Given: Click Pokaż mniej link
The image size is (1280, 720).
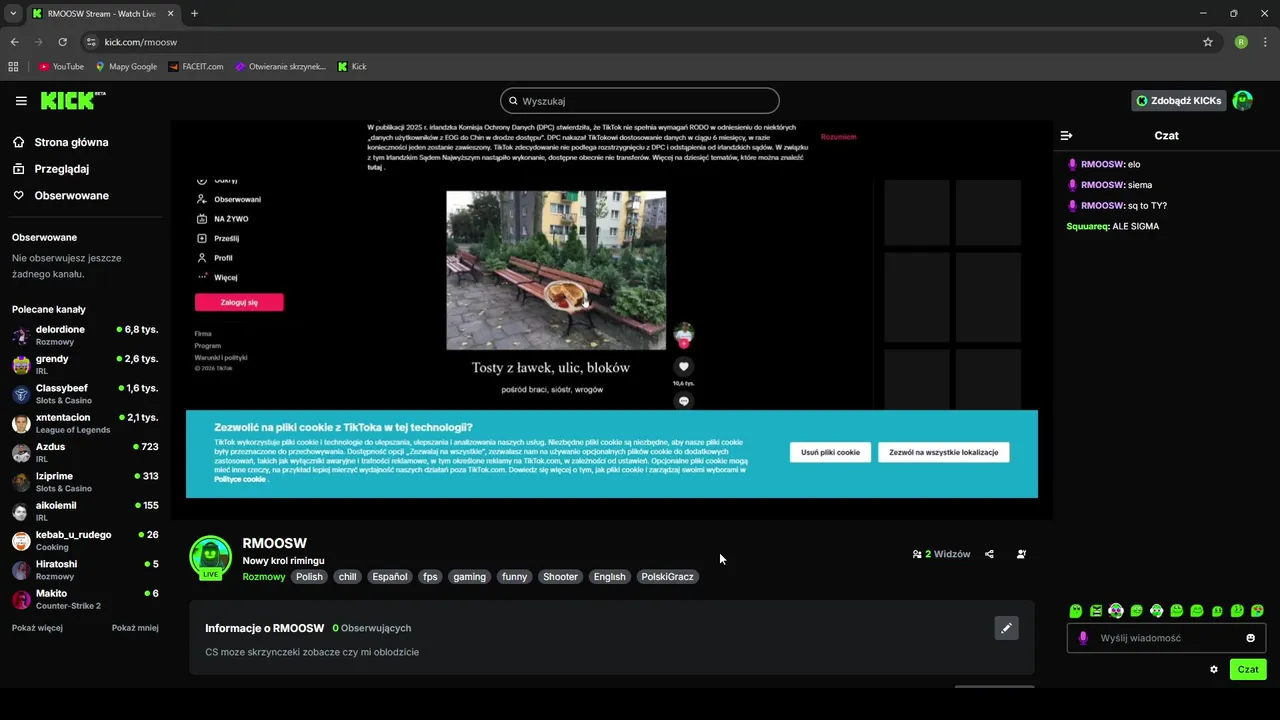Looking at the screenshot, I should pos(135,628).
